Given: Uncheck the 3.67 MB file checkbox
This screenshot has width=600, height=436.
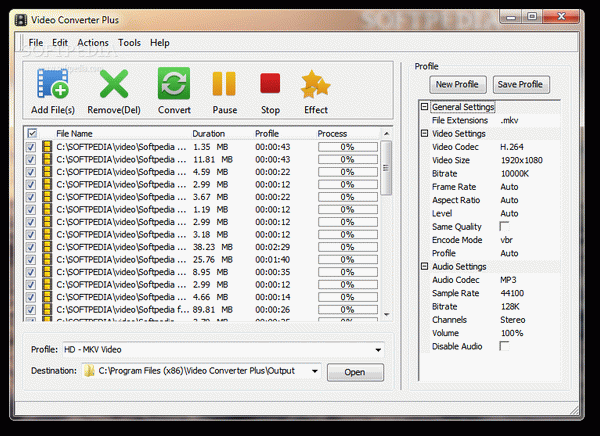Looking at the screenshot, I should (31, 197).
